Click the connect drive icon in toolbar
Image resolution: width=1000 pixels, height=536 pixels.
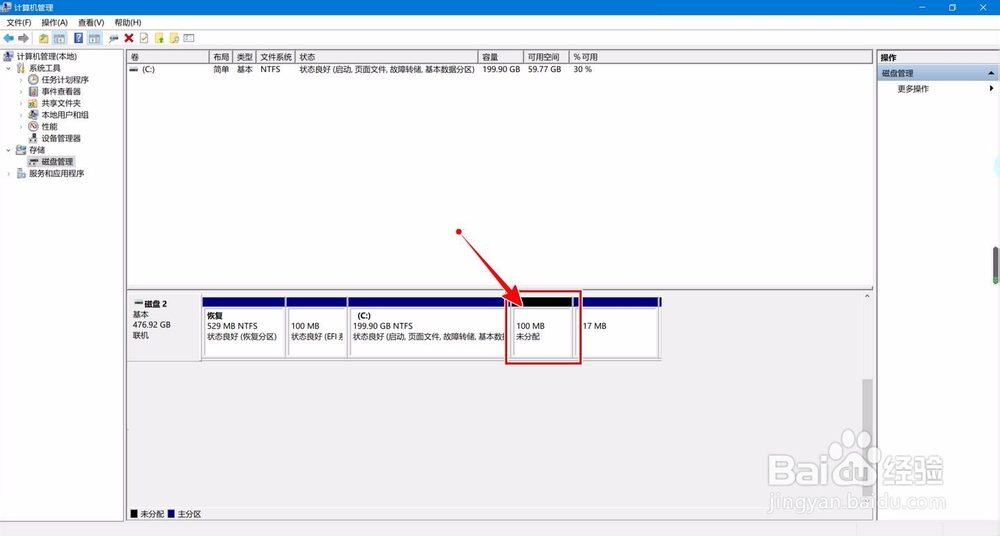pos(114,38)
